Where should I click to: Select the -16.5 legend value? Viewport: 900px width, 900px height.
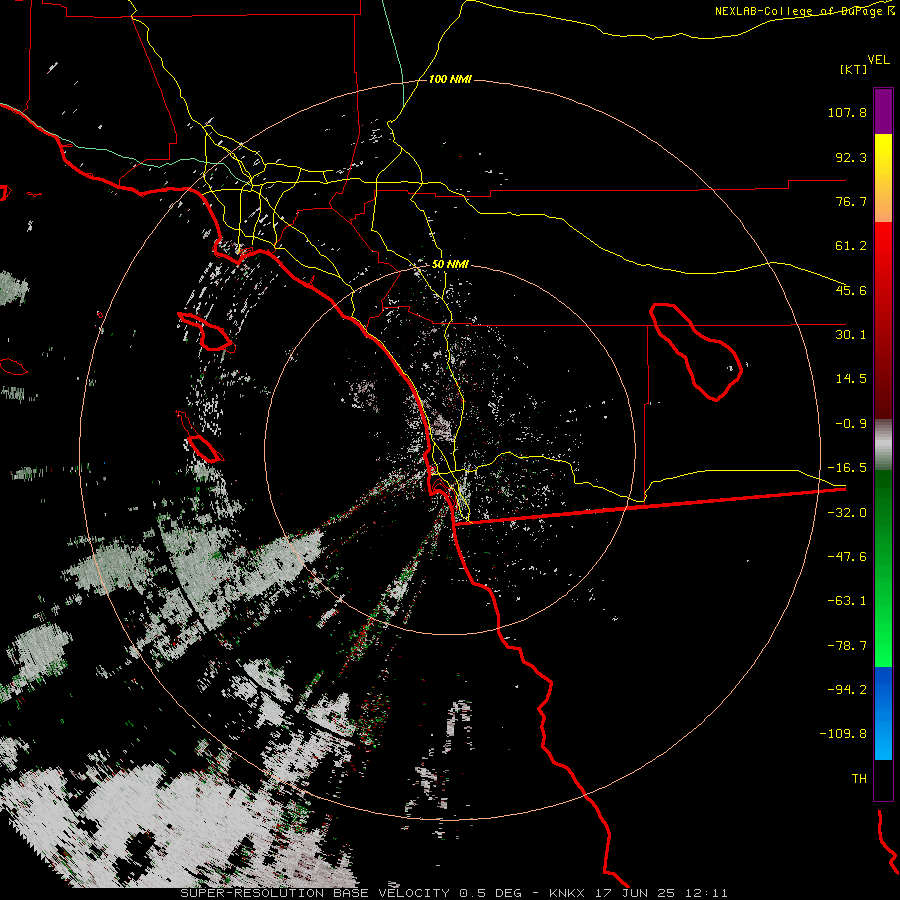847,468
